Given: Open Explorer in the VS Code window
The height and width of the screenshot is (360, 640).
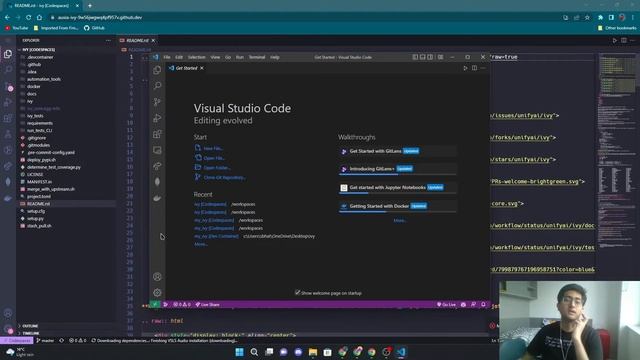Looking at the screenshot, I should pos(157,70).
